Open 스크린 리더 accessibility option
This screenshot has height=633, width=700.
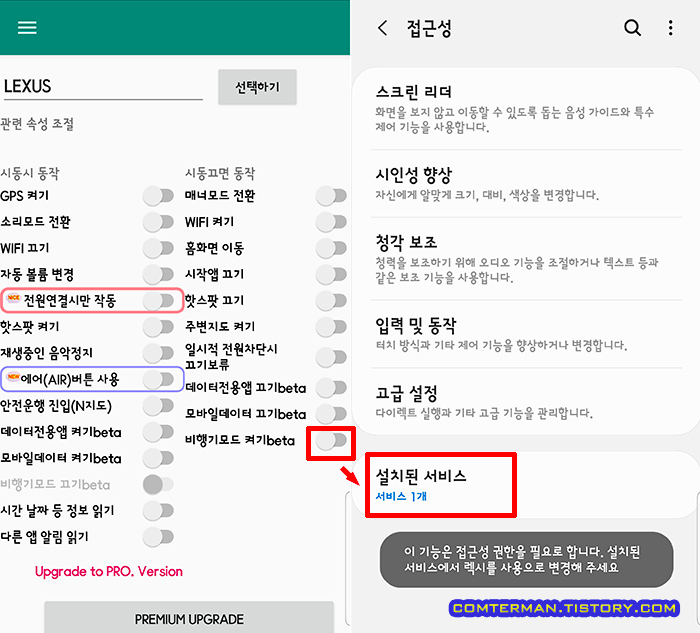coord(527,109)
